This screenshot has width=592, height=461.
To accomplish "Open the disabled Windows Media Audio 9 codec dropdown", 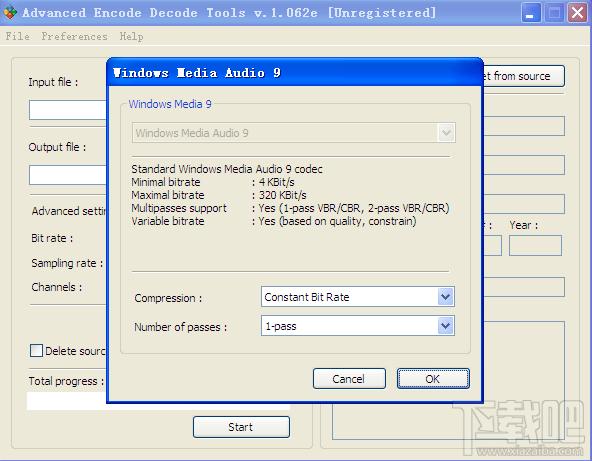I will (294, 133).
